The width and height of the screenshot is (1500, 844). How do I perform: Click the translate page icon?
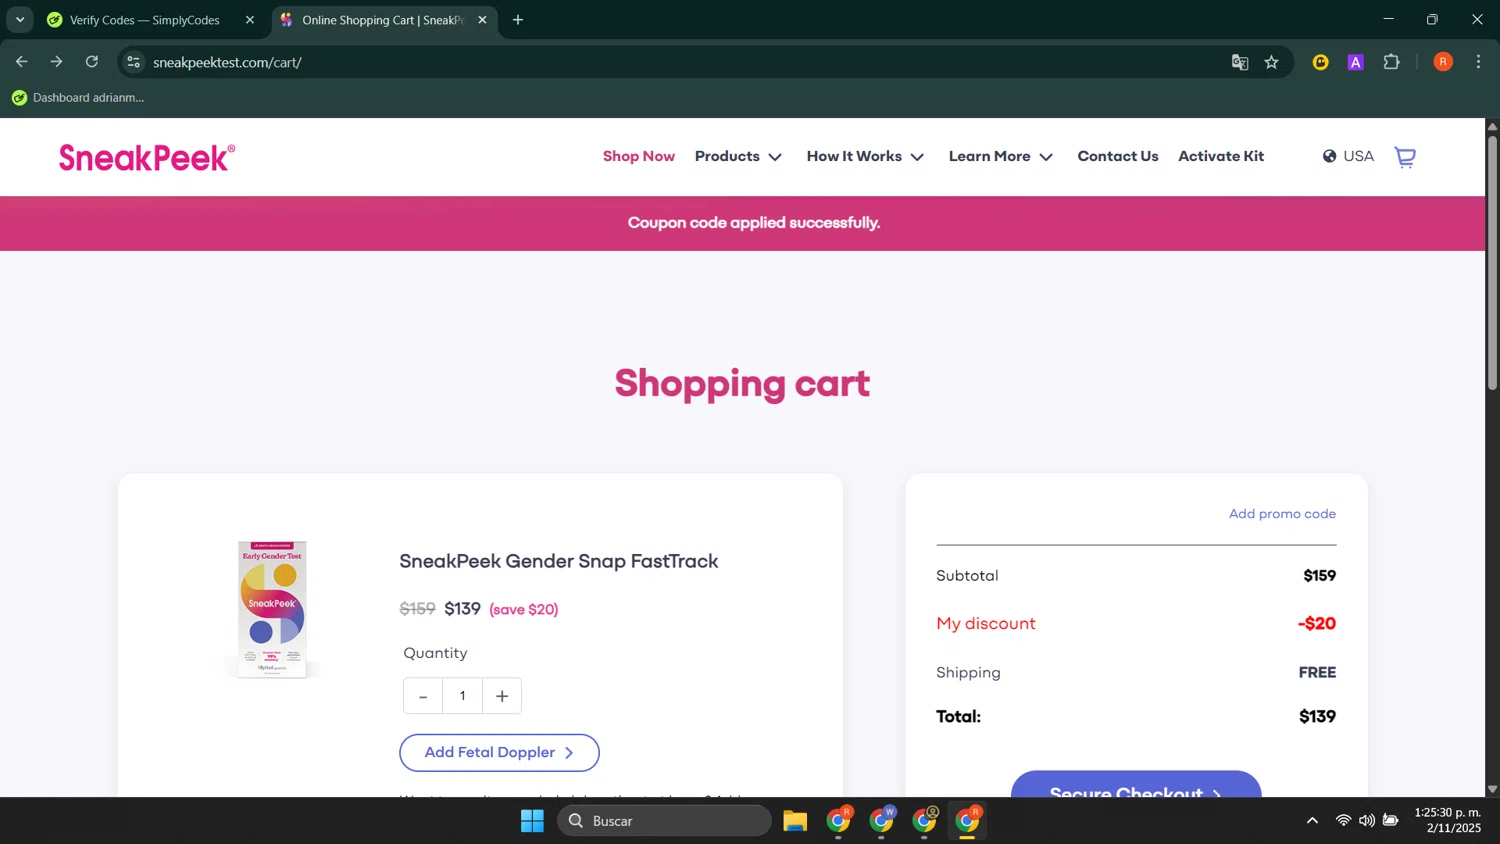(1240, 62)
